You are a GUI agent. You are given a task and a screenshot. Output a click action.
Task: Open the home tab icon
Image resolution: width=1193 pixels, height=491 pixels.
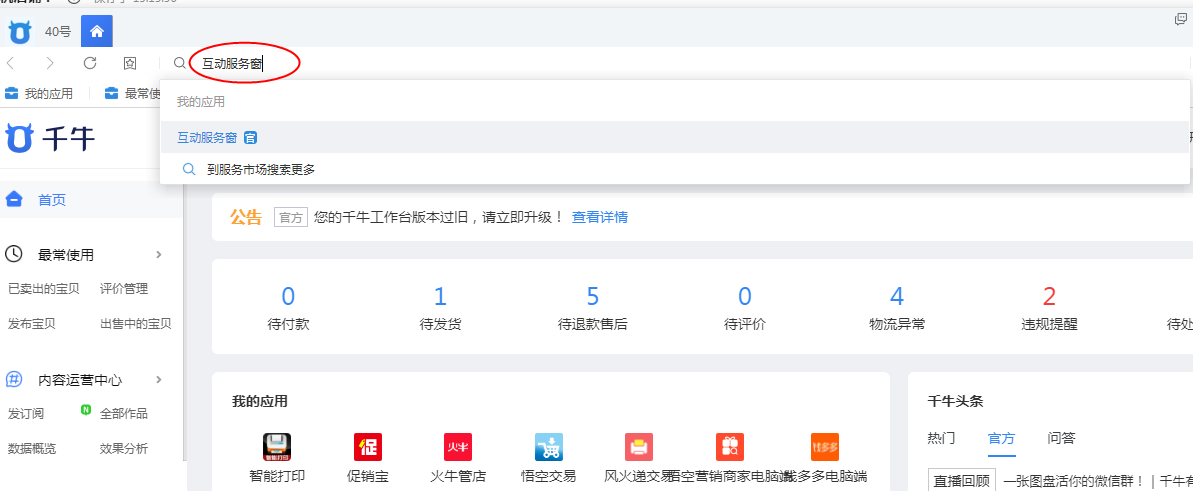97,32
